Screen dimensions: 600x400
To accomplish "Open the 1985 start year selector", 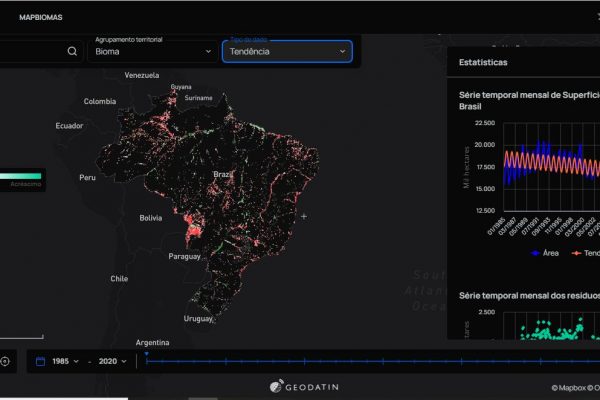I will [x=65, y=361].
